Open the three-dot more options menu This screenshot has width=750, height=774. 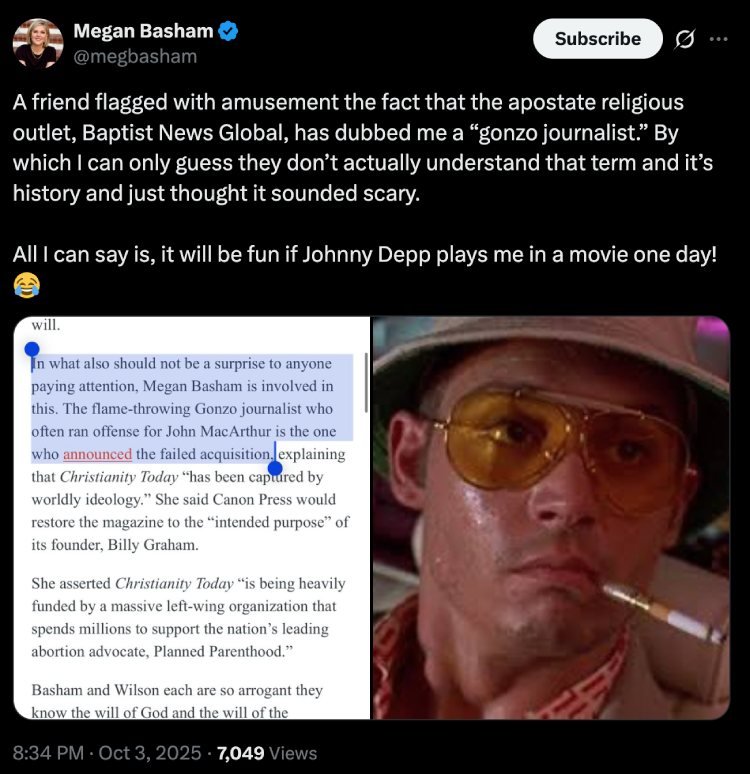click(x=718, y=39)
